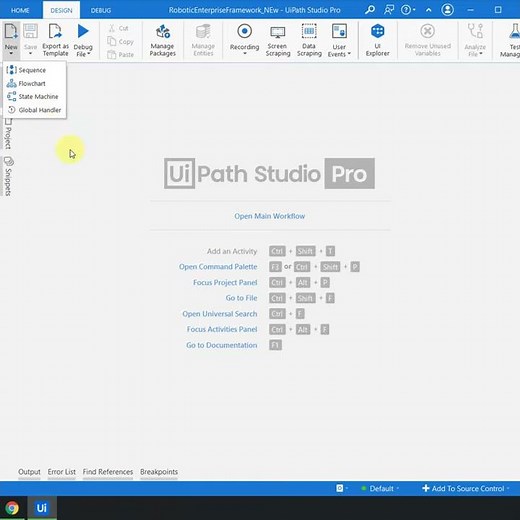Click the feedback icon in title bar
The height and width of the screenshot is (520, 520).
point(389,10)
